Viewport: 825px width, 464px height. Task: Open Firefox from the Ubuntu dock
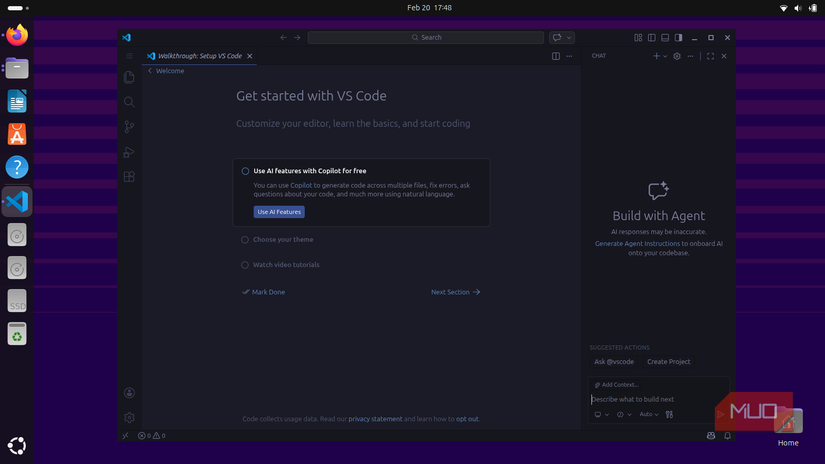coord(17,35)
